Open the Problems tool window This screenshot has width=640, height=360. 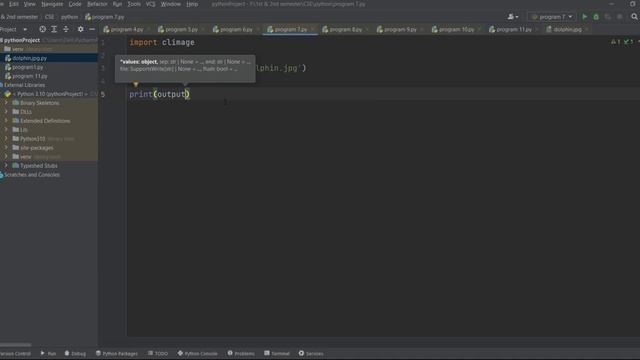pos(241,353)
